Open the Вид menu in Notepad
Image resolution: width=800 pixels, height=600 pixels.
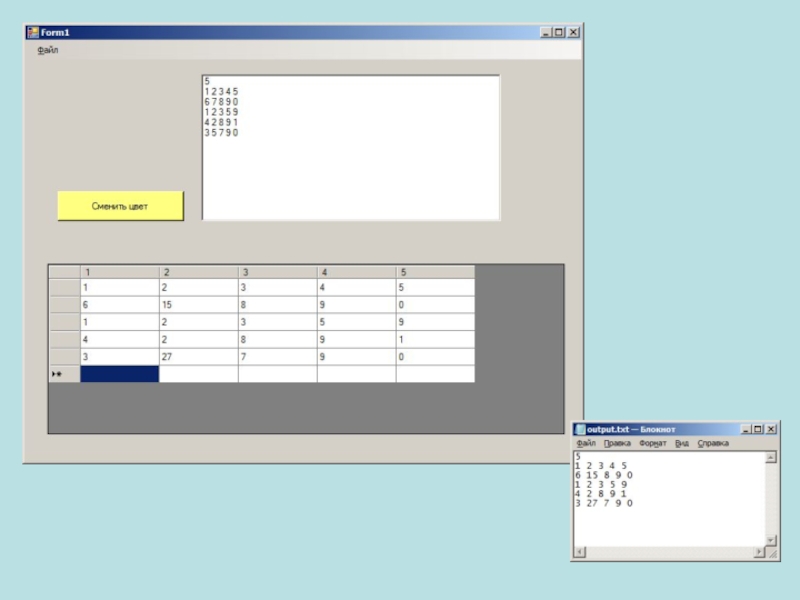coord(682,443)
